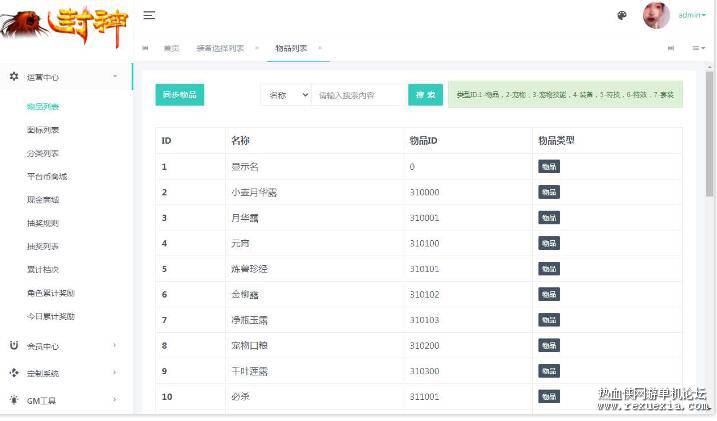This screenshot has height=421, width=717.
Task: Open 图标列表 in sidebar
Action: pyautogui.click(x=43, y=130)
